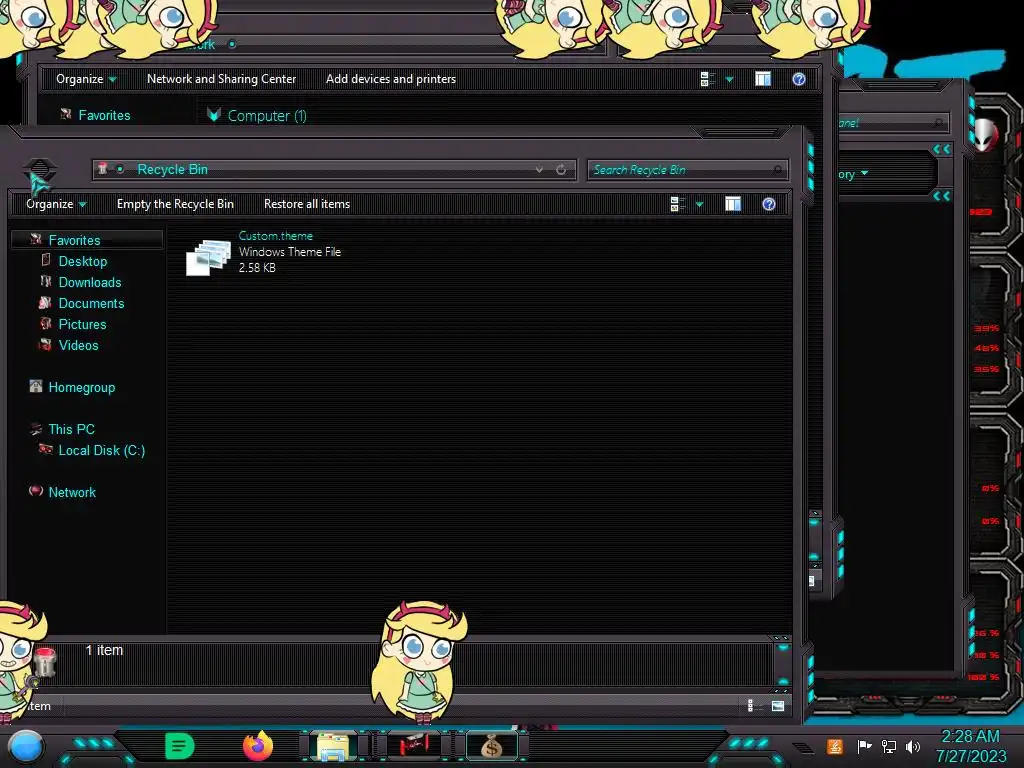This screenshot has height=768, width=1024.
Task: Select Network in the Recycle Bin navigation pane
Action: (x=72, y=492)
